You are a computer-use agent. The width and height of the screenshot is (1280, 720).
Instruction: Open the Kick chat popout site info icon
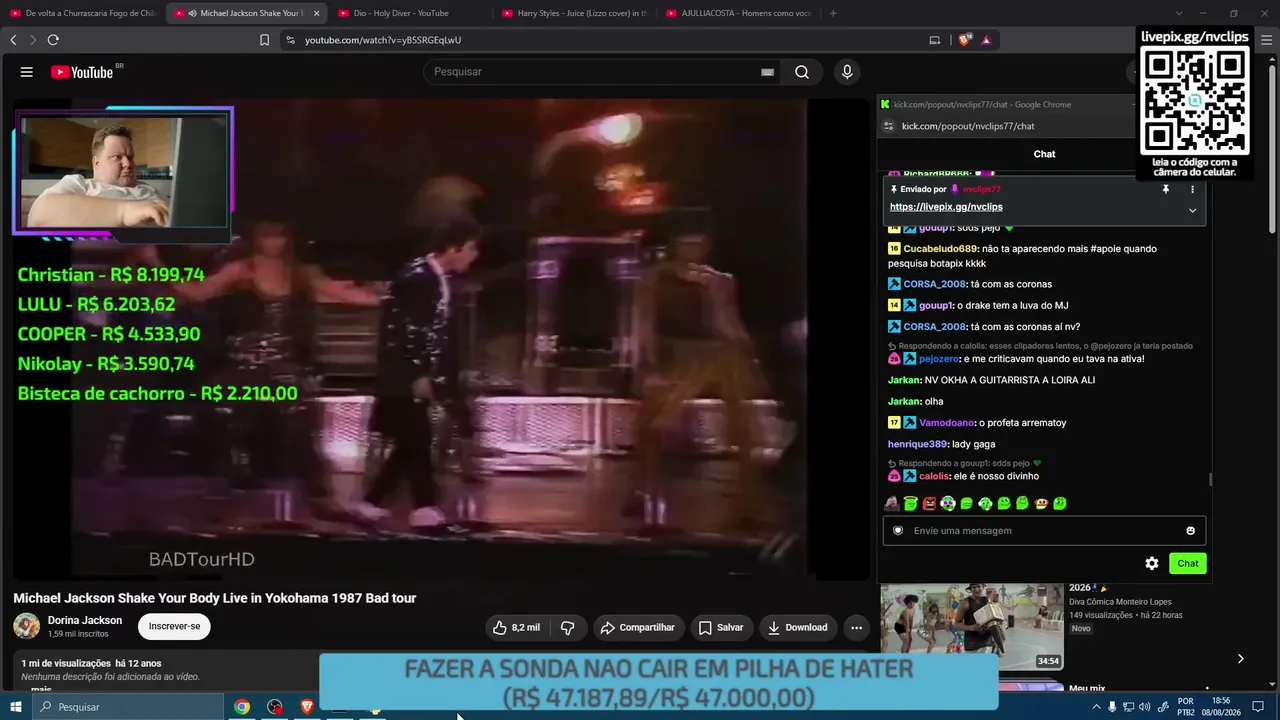pos(888,126)
